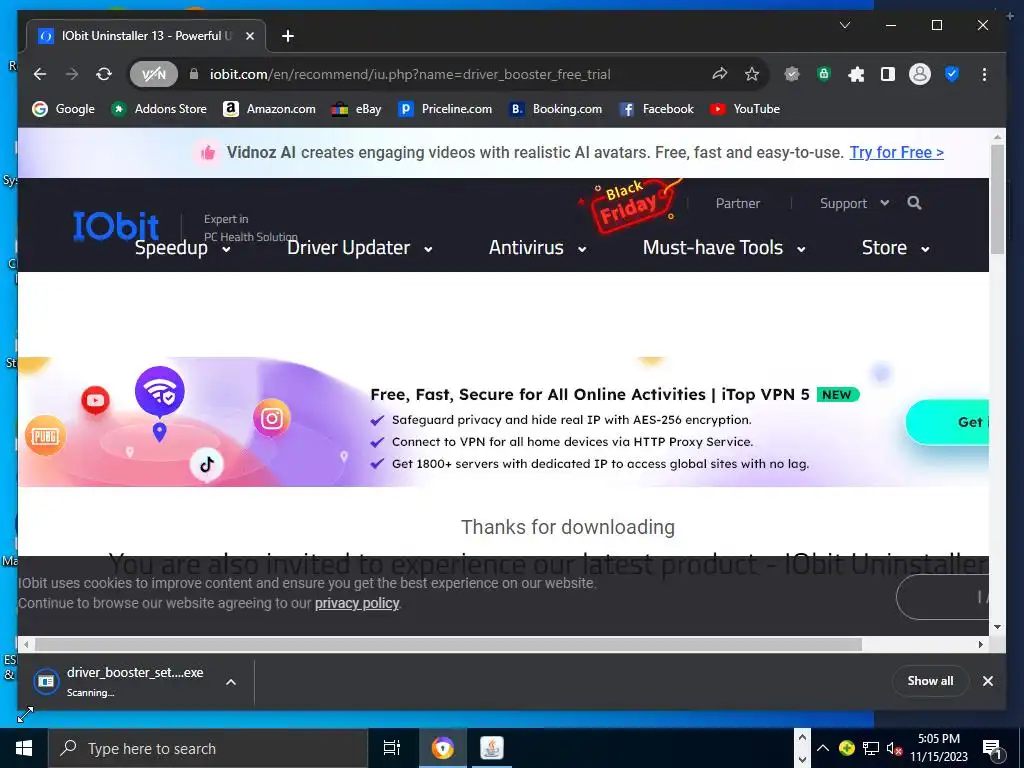Close the downloads bar
Image resolution: width=1024 pixels, height=768 pixels.
(987, 681)
